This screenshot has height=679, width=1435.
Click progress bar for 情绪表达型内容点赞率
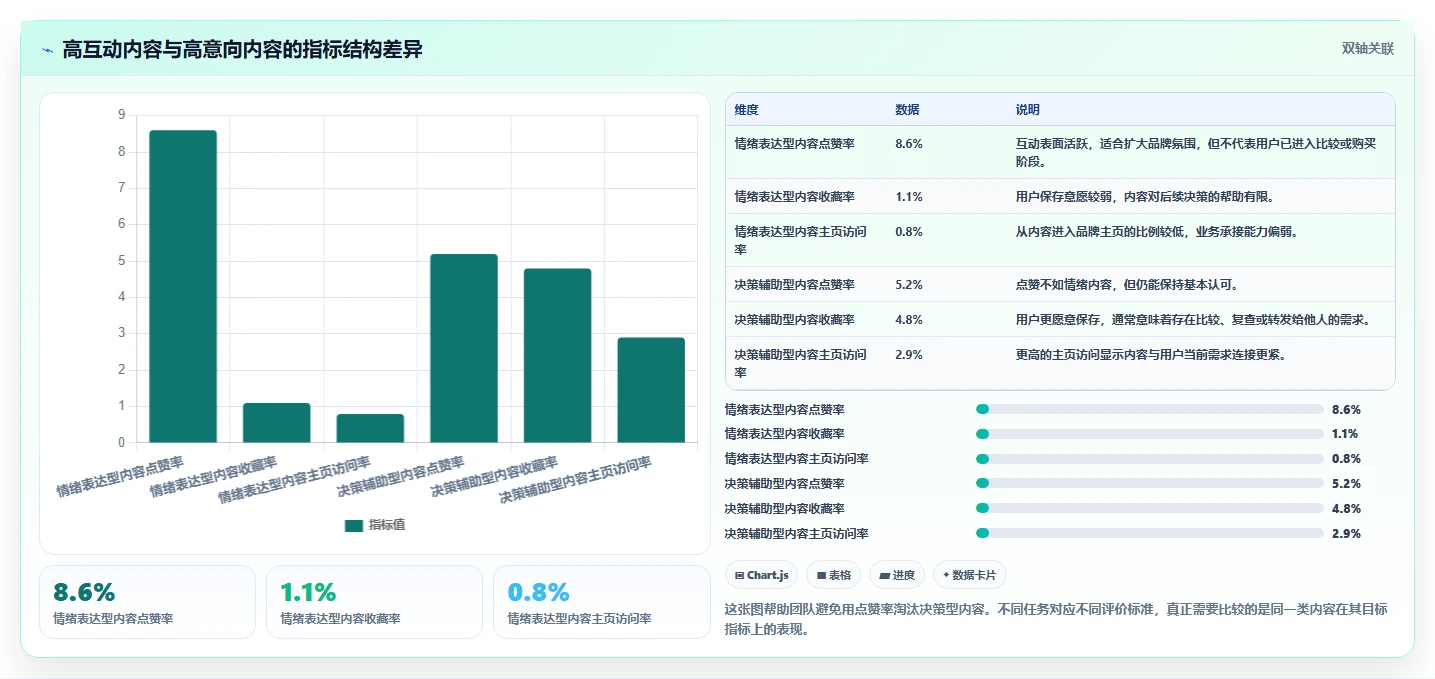tap(1150, 409)
